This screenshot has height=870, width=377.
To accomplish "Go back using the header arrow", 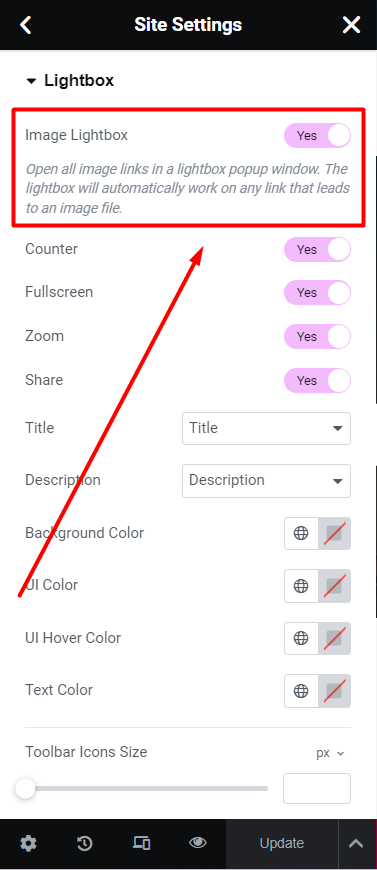I will (x=26, y=25).
